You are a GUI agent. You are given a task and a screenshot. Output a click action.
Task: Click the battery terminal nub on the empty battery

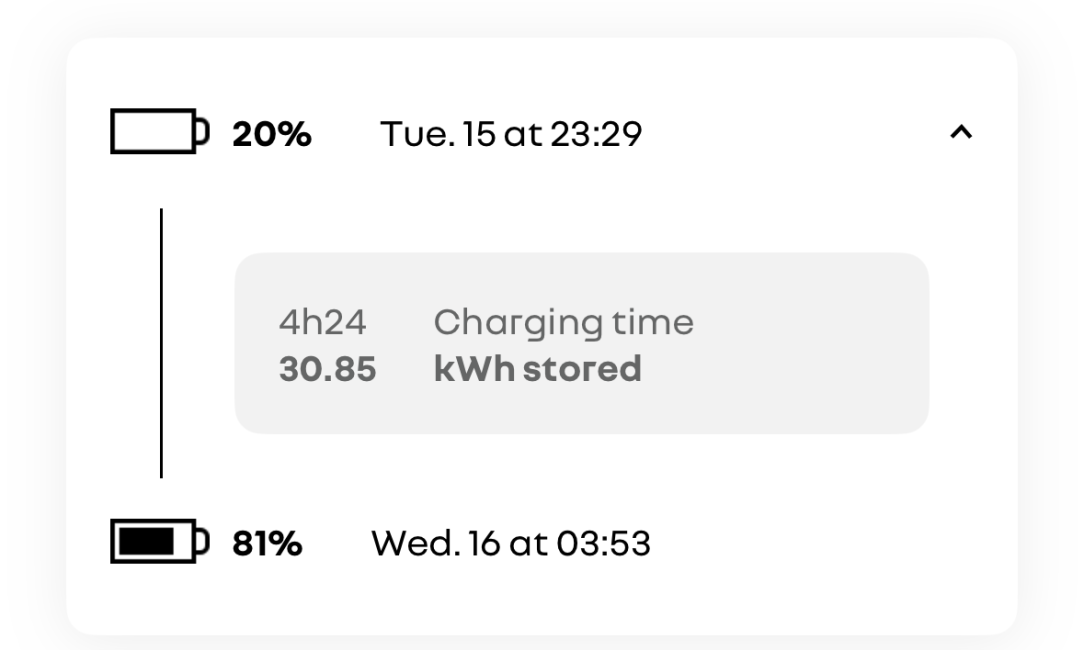click(203, 131)
